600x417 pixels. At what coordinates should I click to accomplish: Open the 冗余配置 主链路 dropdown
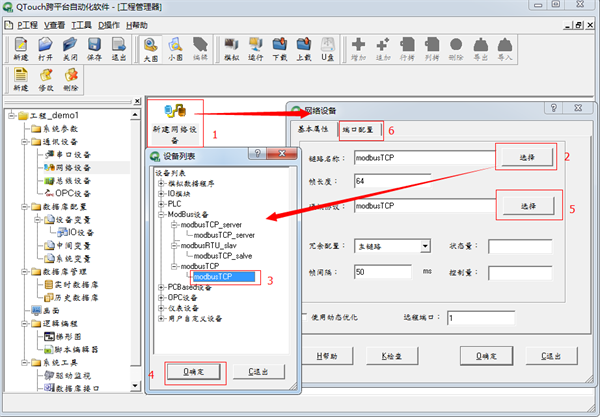point(425,245)
